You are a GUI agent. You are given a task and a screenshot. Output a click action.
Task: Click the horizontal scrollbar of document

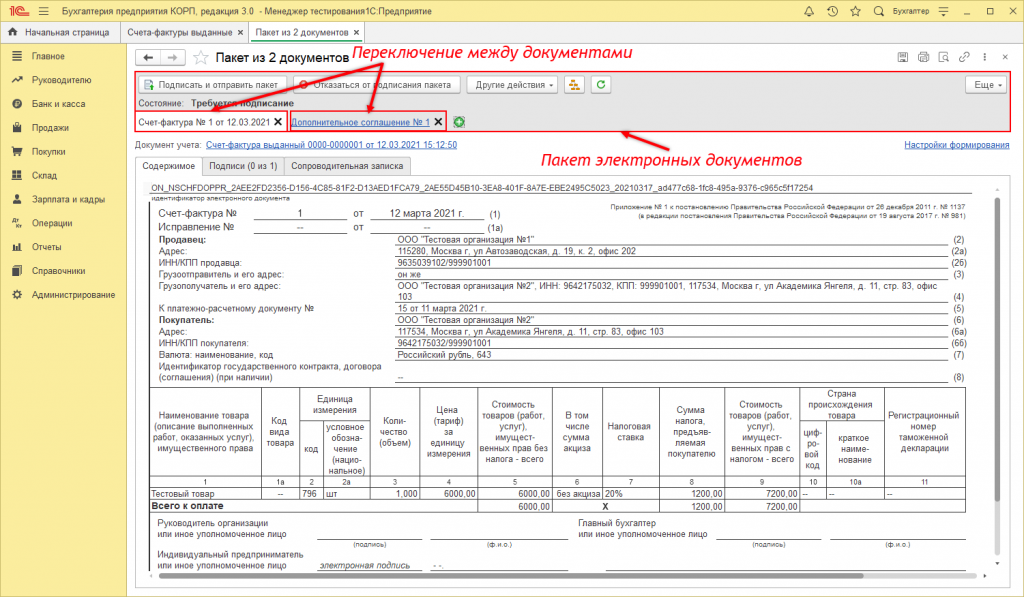click(511, 576)
